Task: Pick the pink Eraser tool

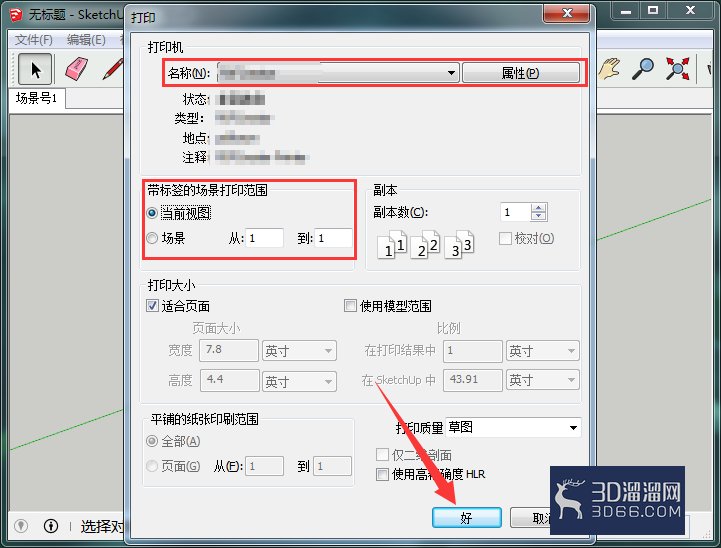Action: [76, 69]
